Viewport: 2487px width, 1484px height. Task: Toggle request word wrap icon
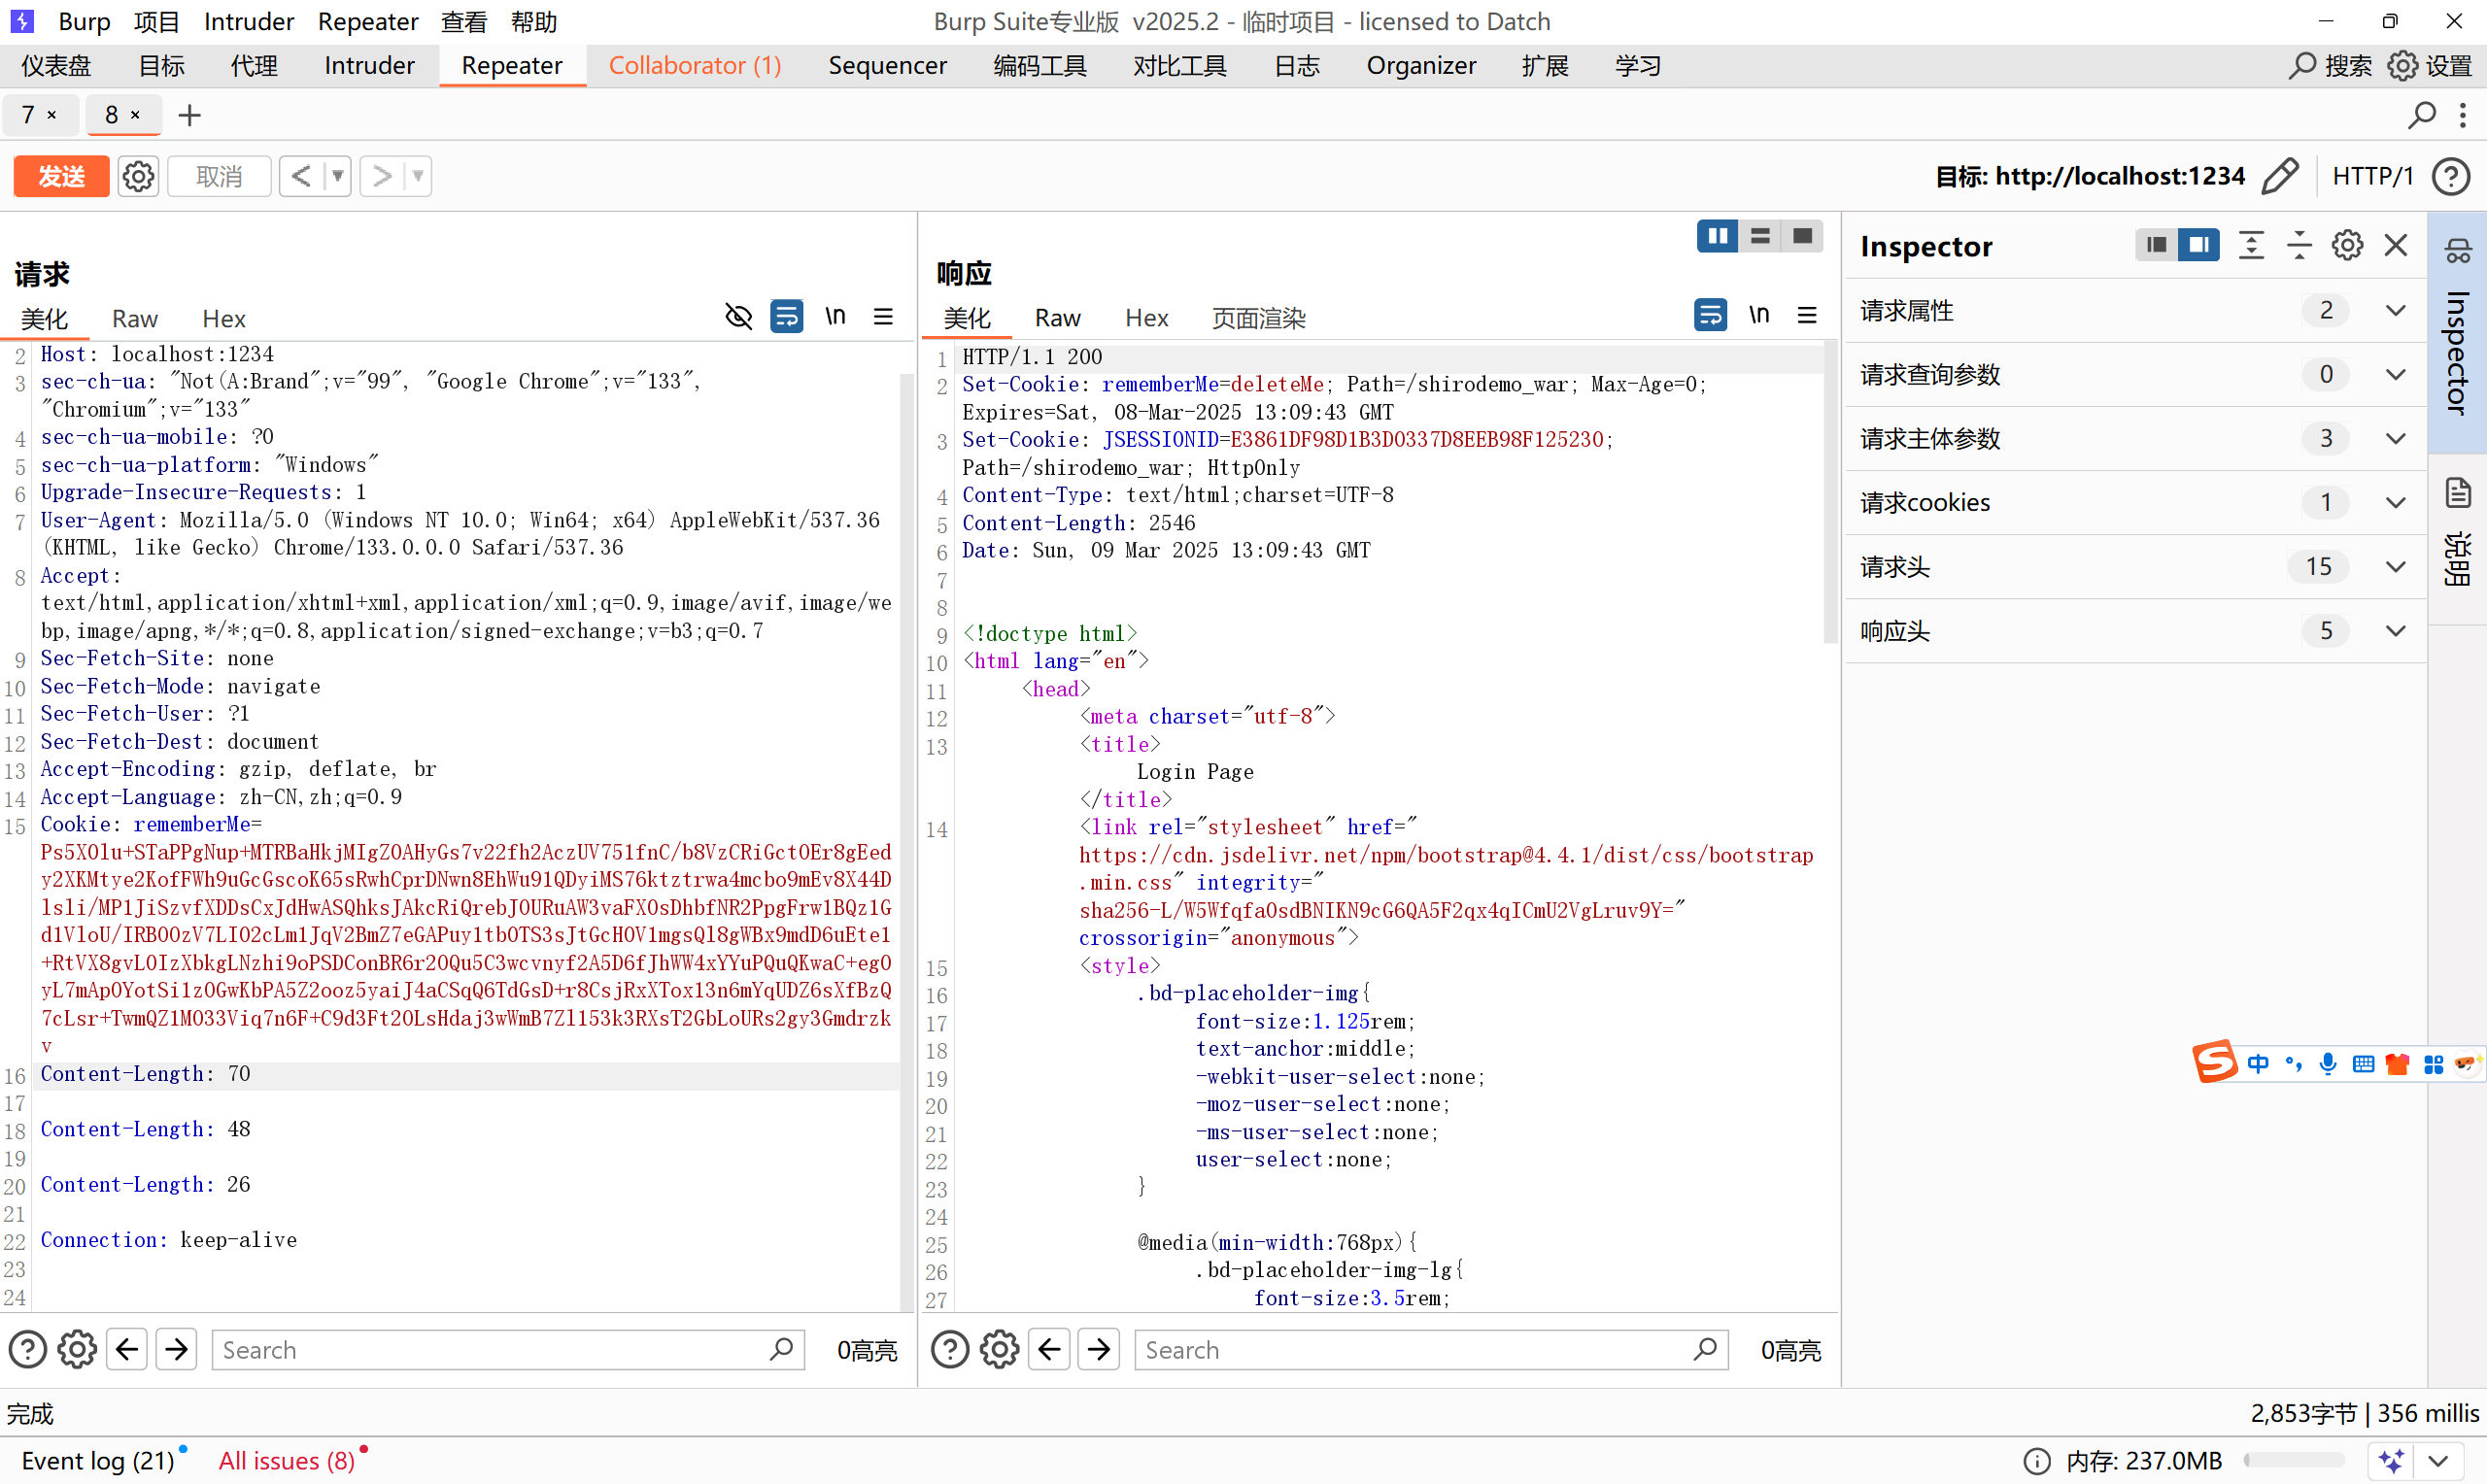point(787,316)
